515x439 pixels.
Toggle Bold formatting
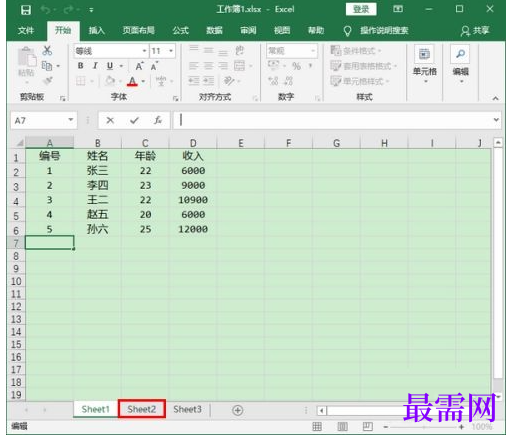[80, 66]
